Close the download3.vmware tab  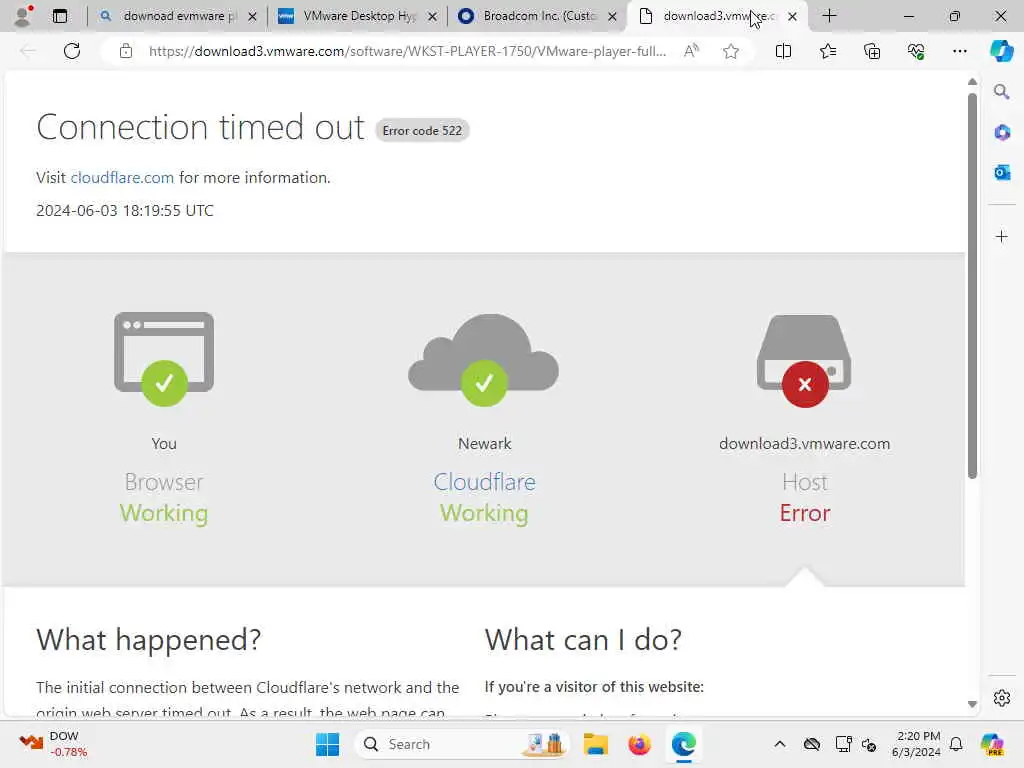(792, 16)
